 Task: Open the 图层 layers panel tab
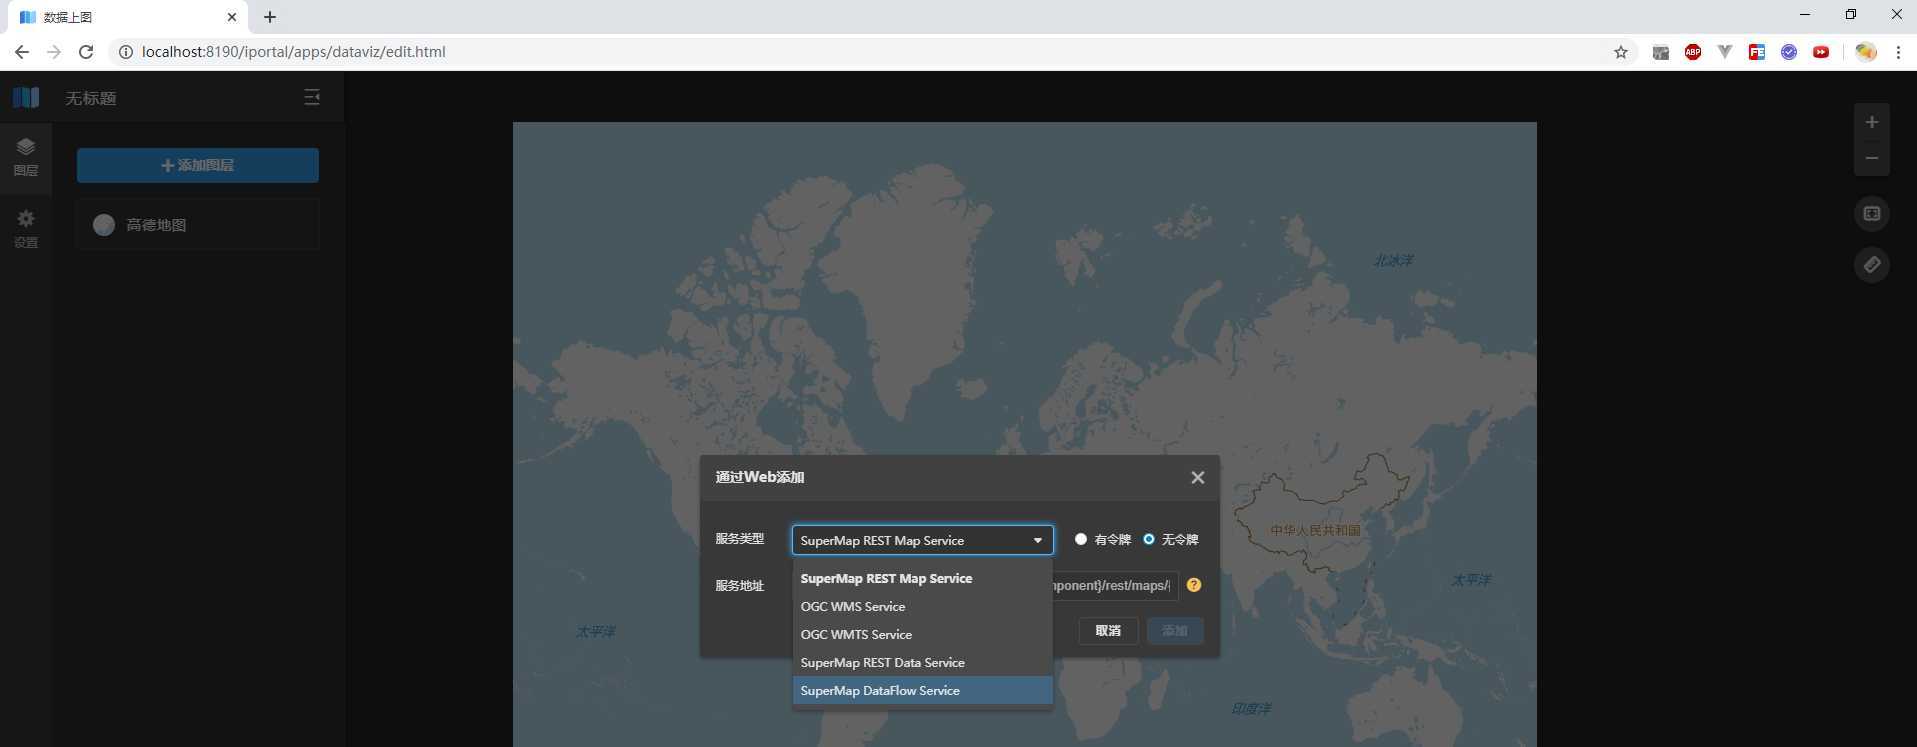(x=26, y=157)
